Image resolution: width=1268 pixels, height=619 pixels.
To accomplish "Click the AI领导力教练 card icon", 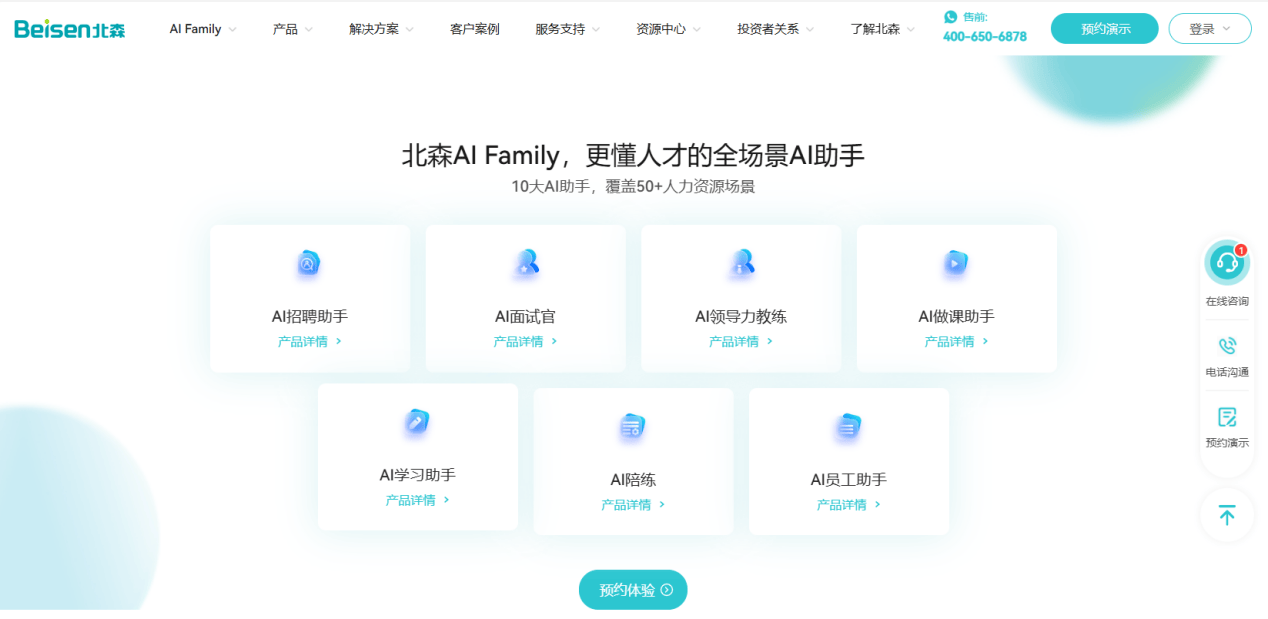I will click(x=741, y=264).
